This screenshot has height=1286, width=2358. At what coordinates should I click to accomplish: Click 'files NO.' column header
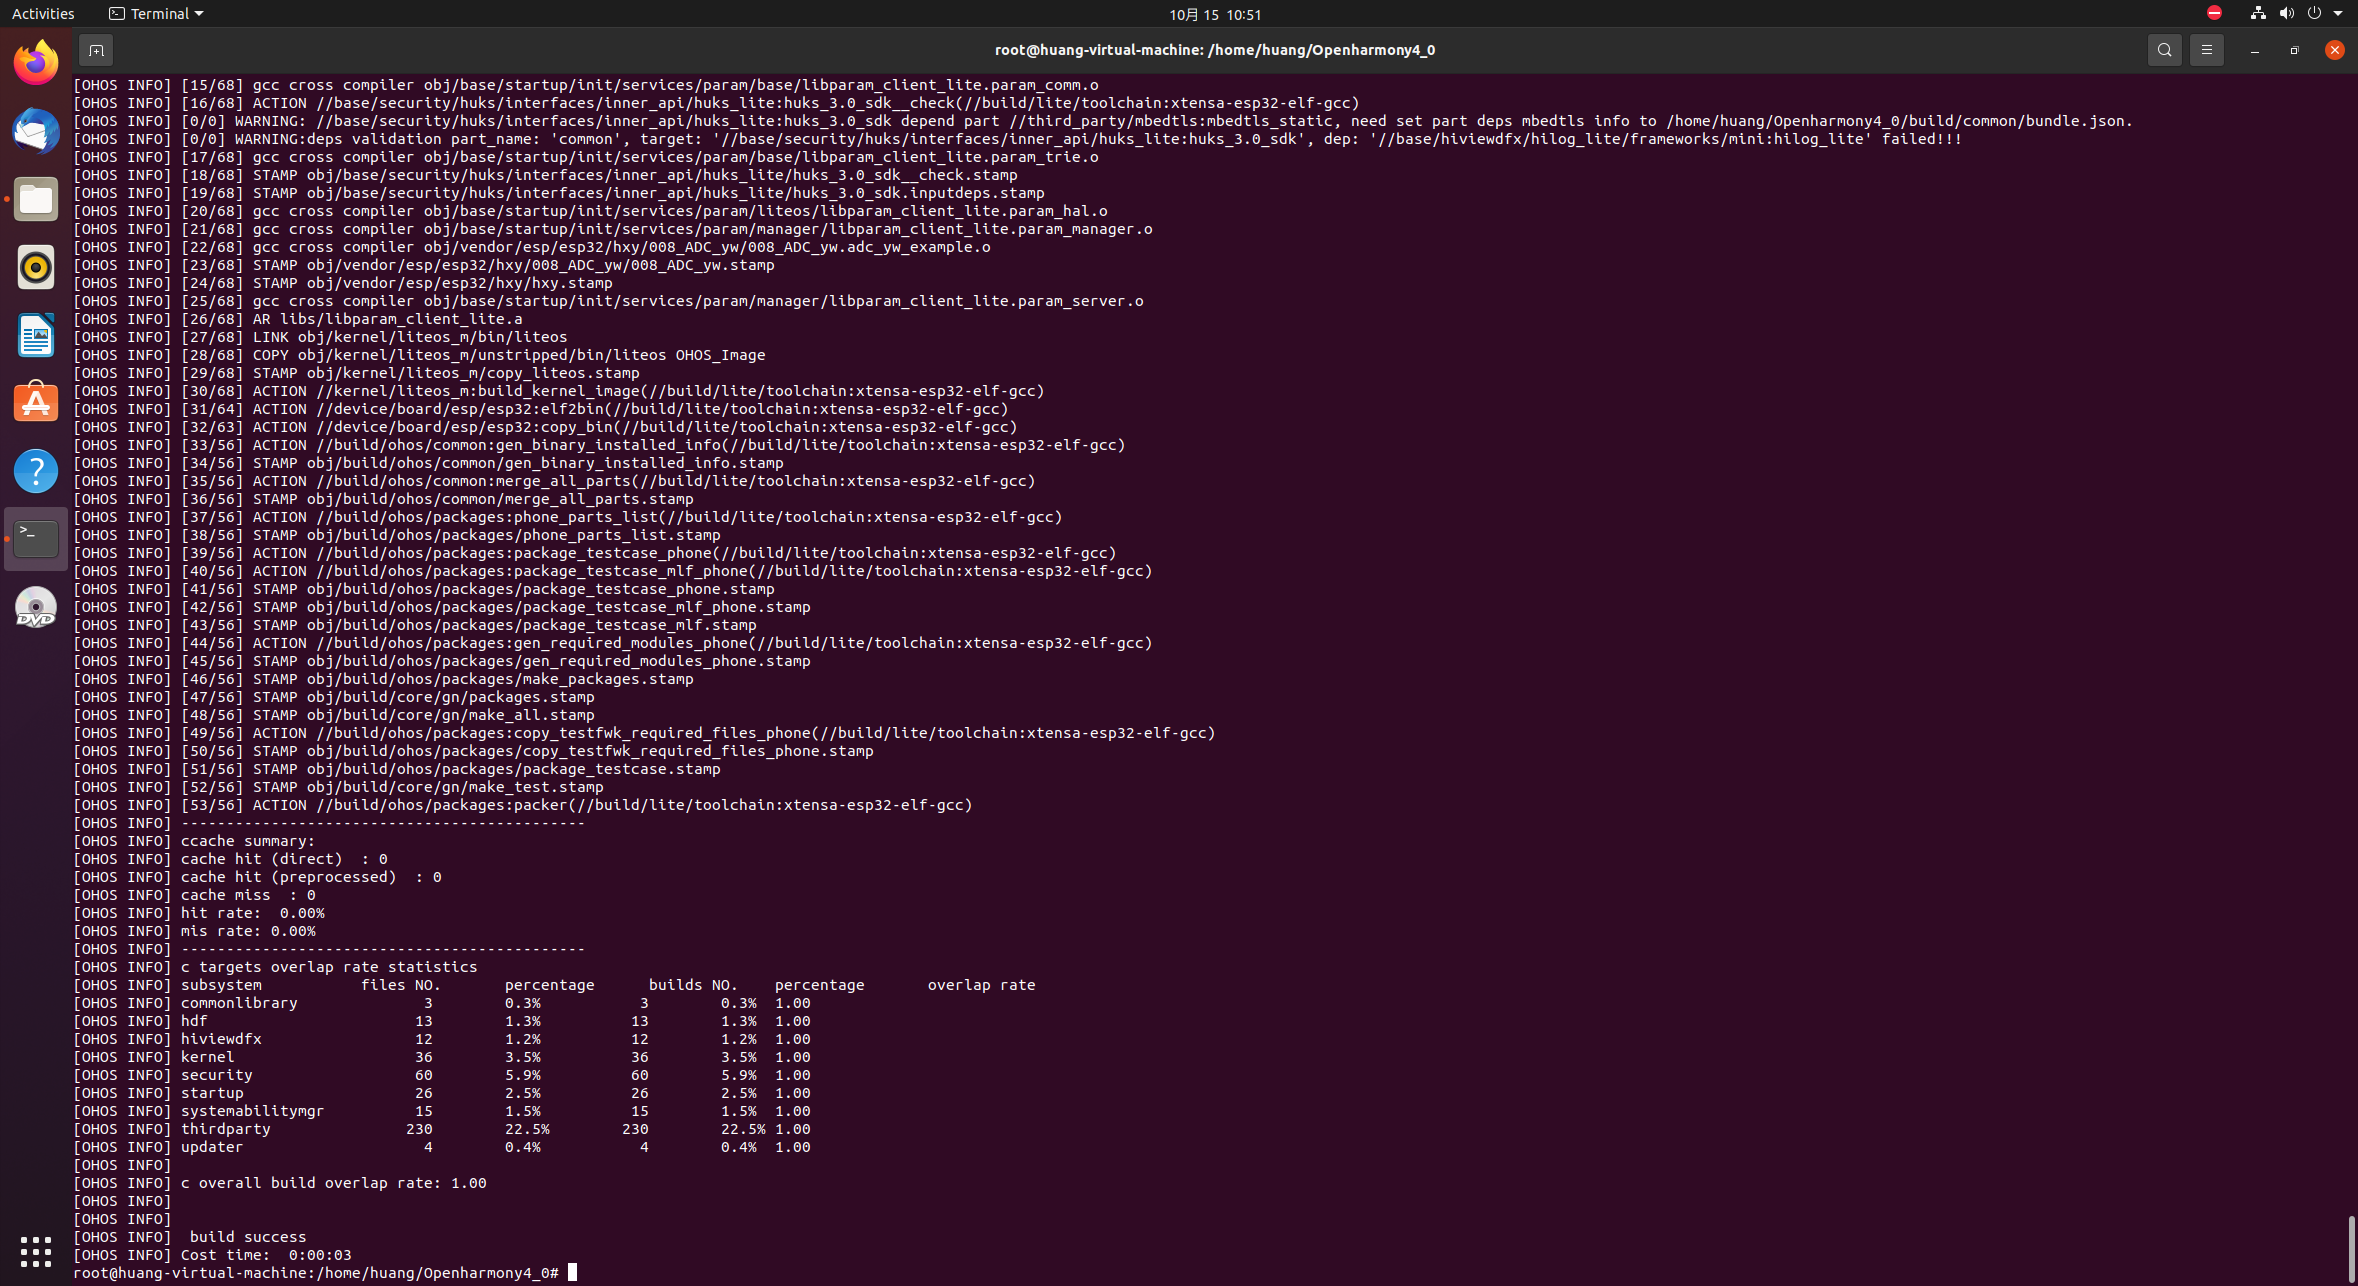400,985
